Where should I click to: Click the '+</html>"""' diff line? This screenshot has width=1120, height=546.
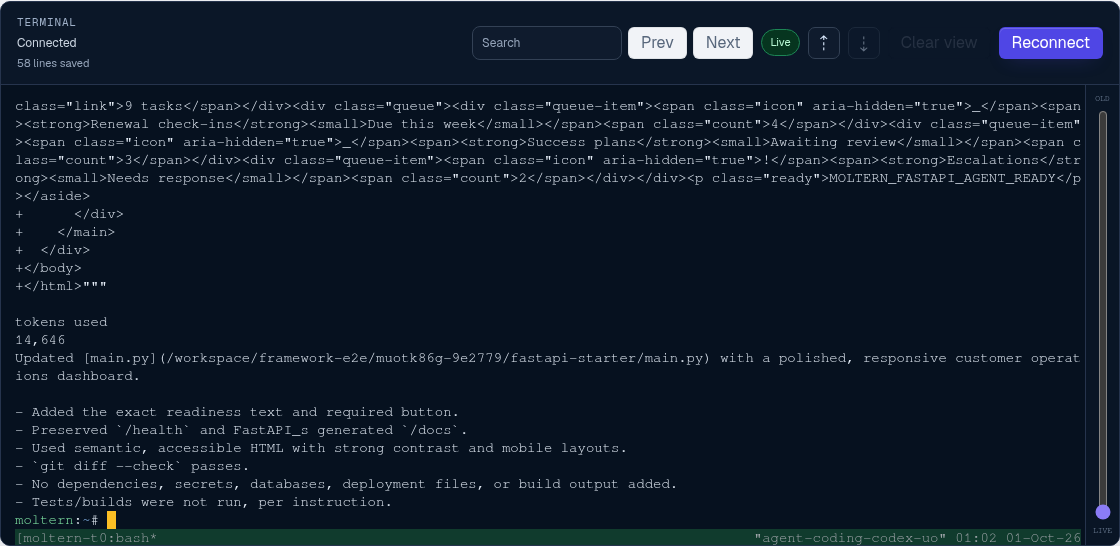coord(61,286)
